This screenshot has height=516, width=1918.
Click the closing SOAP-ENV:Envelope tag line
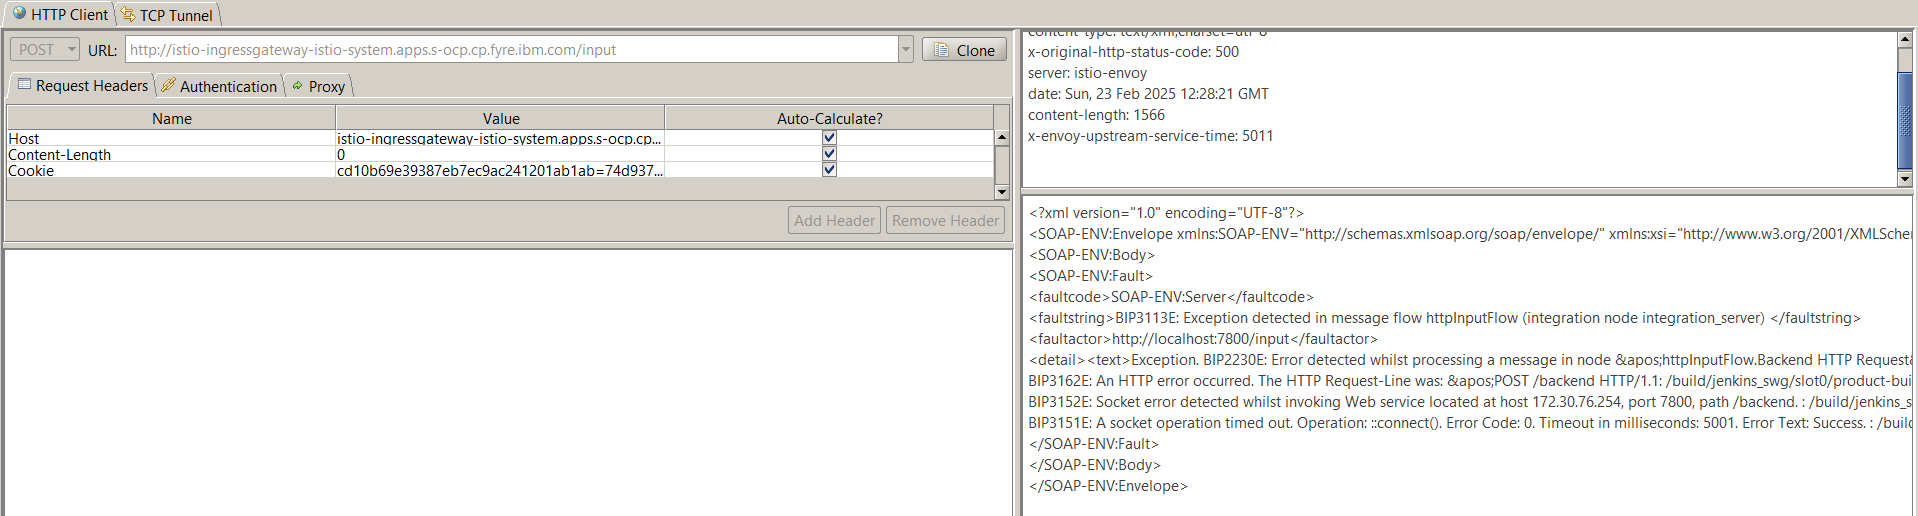coord(1108,486)
